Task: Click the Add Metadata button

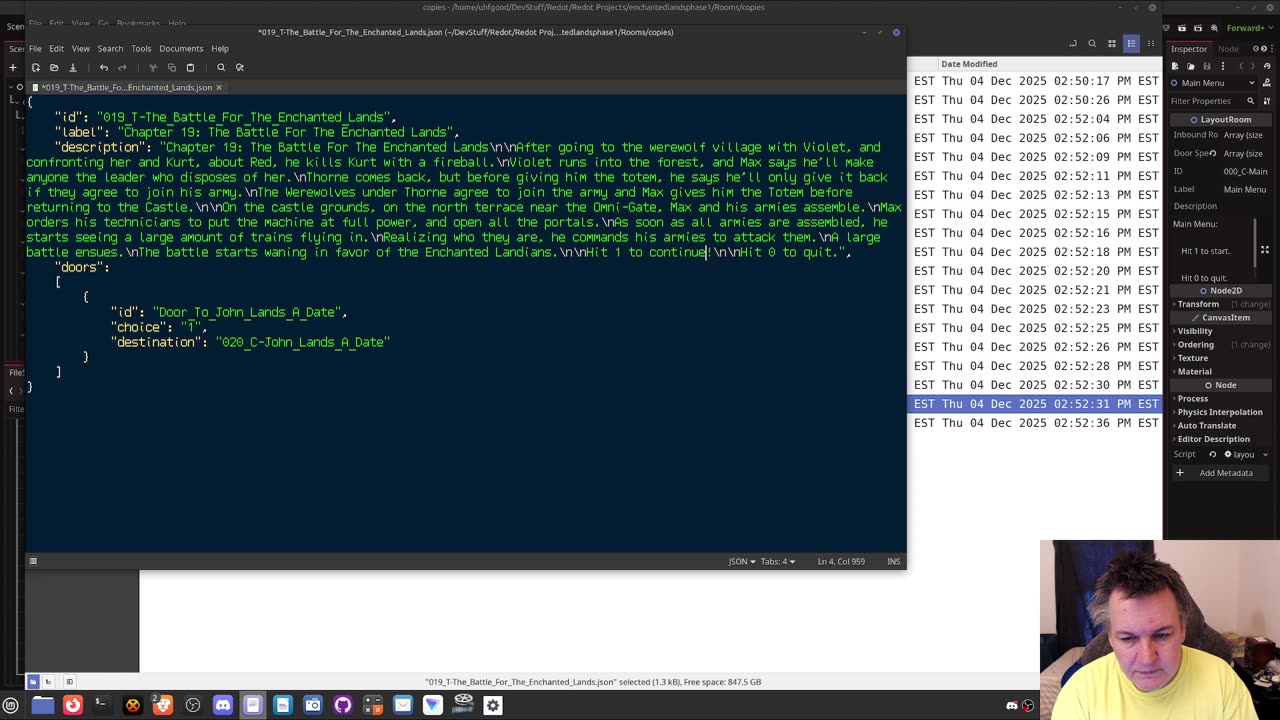Action: [x=1219, y=473]
